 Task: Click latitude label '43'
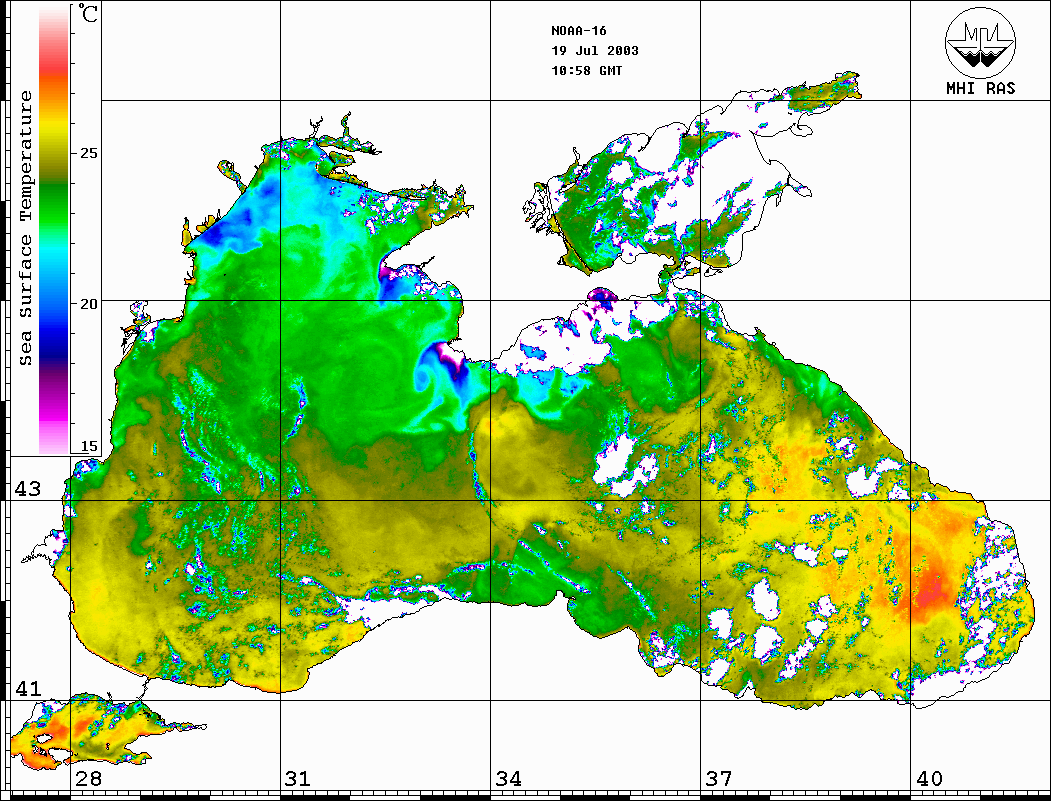click(27, 489)
